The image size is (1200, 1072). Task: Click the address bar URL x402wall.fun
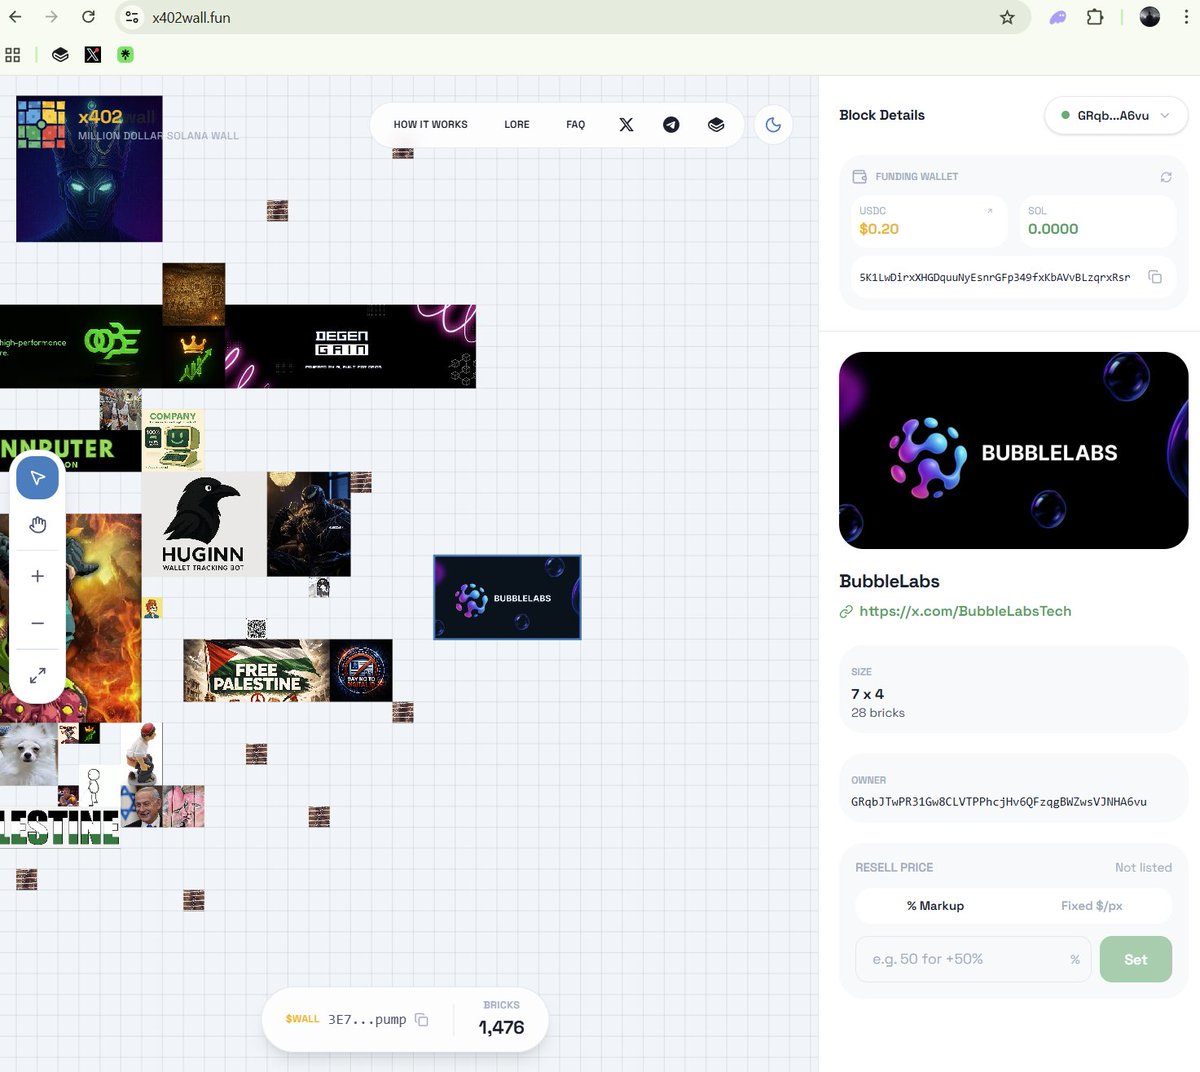click(x=191, y=17)
